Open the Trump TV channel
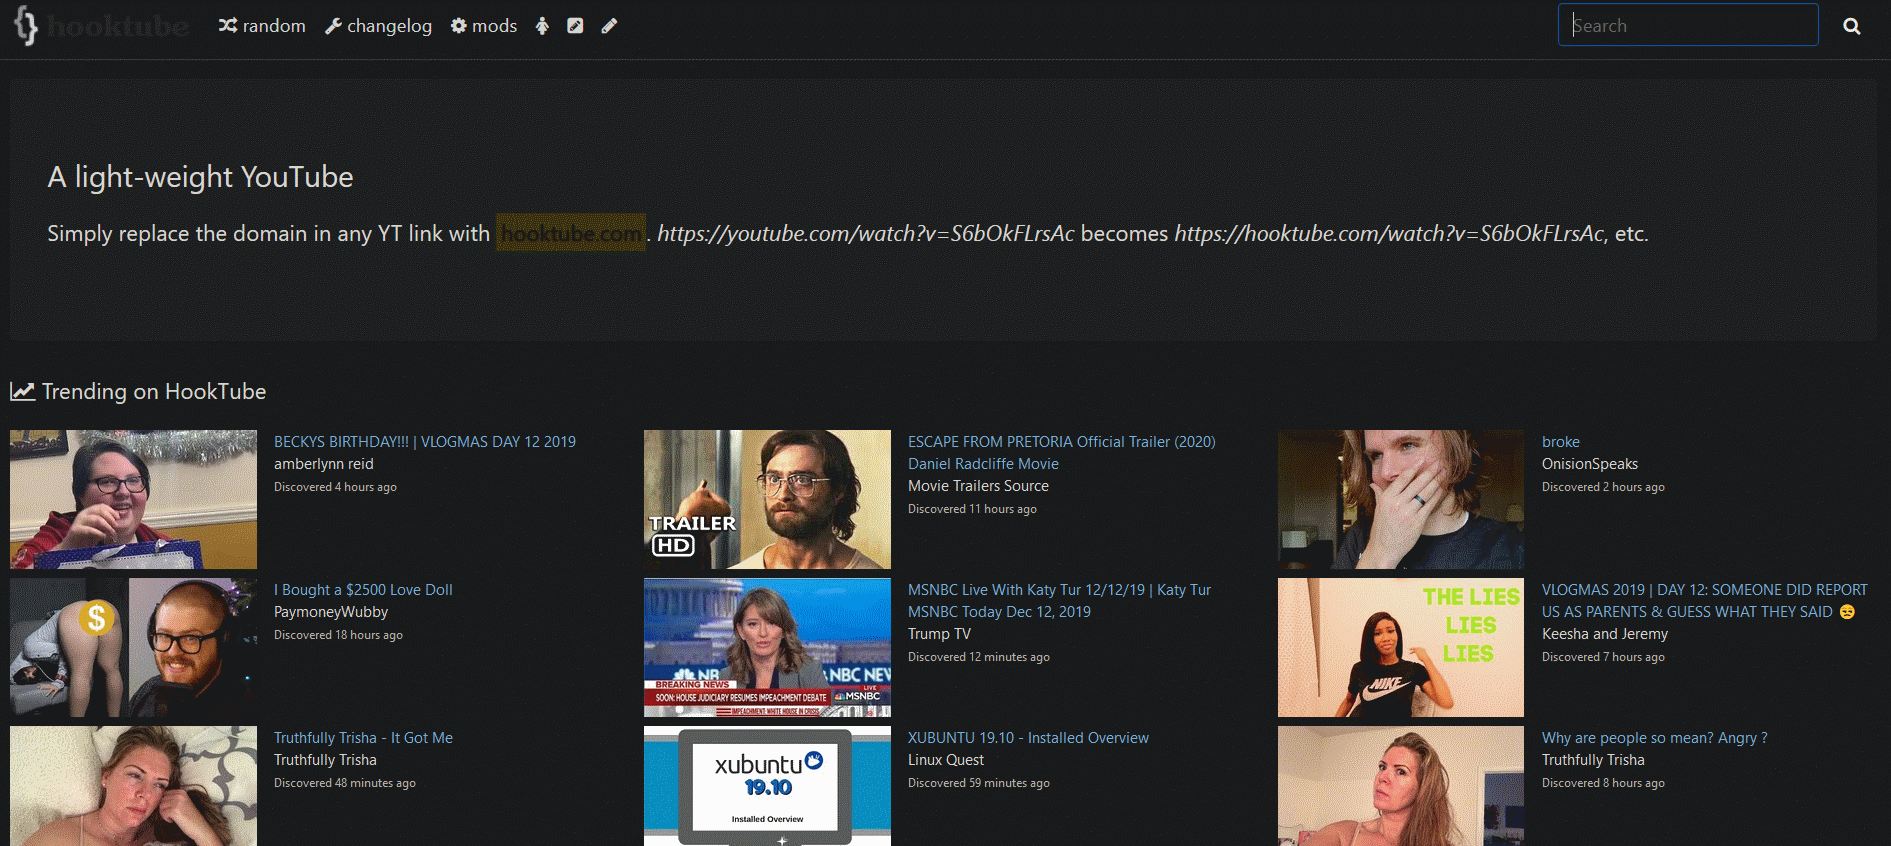Screen dimensions: 1891x846 (x=939, y=634)
